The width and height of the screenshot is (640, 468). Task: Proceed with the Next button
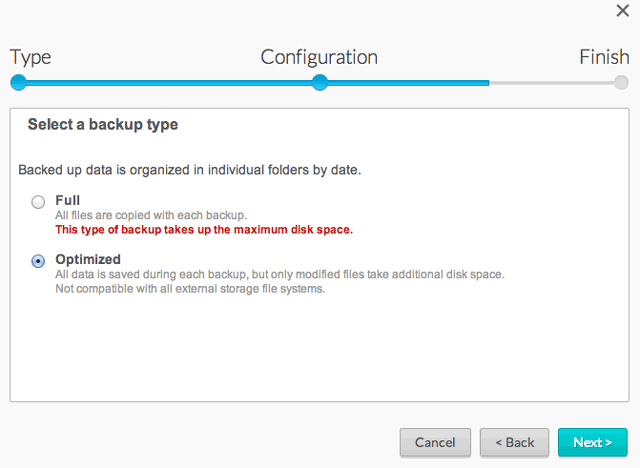592,442
